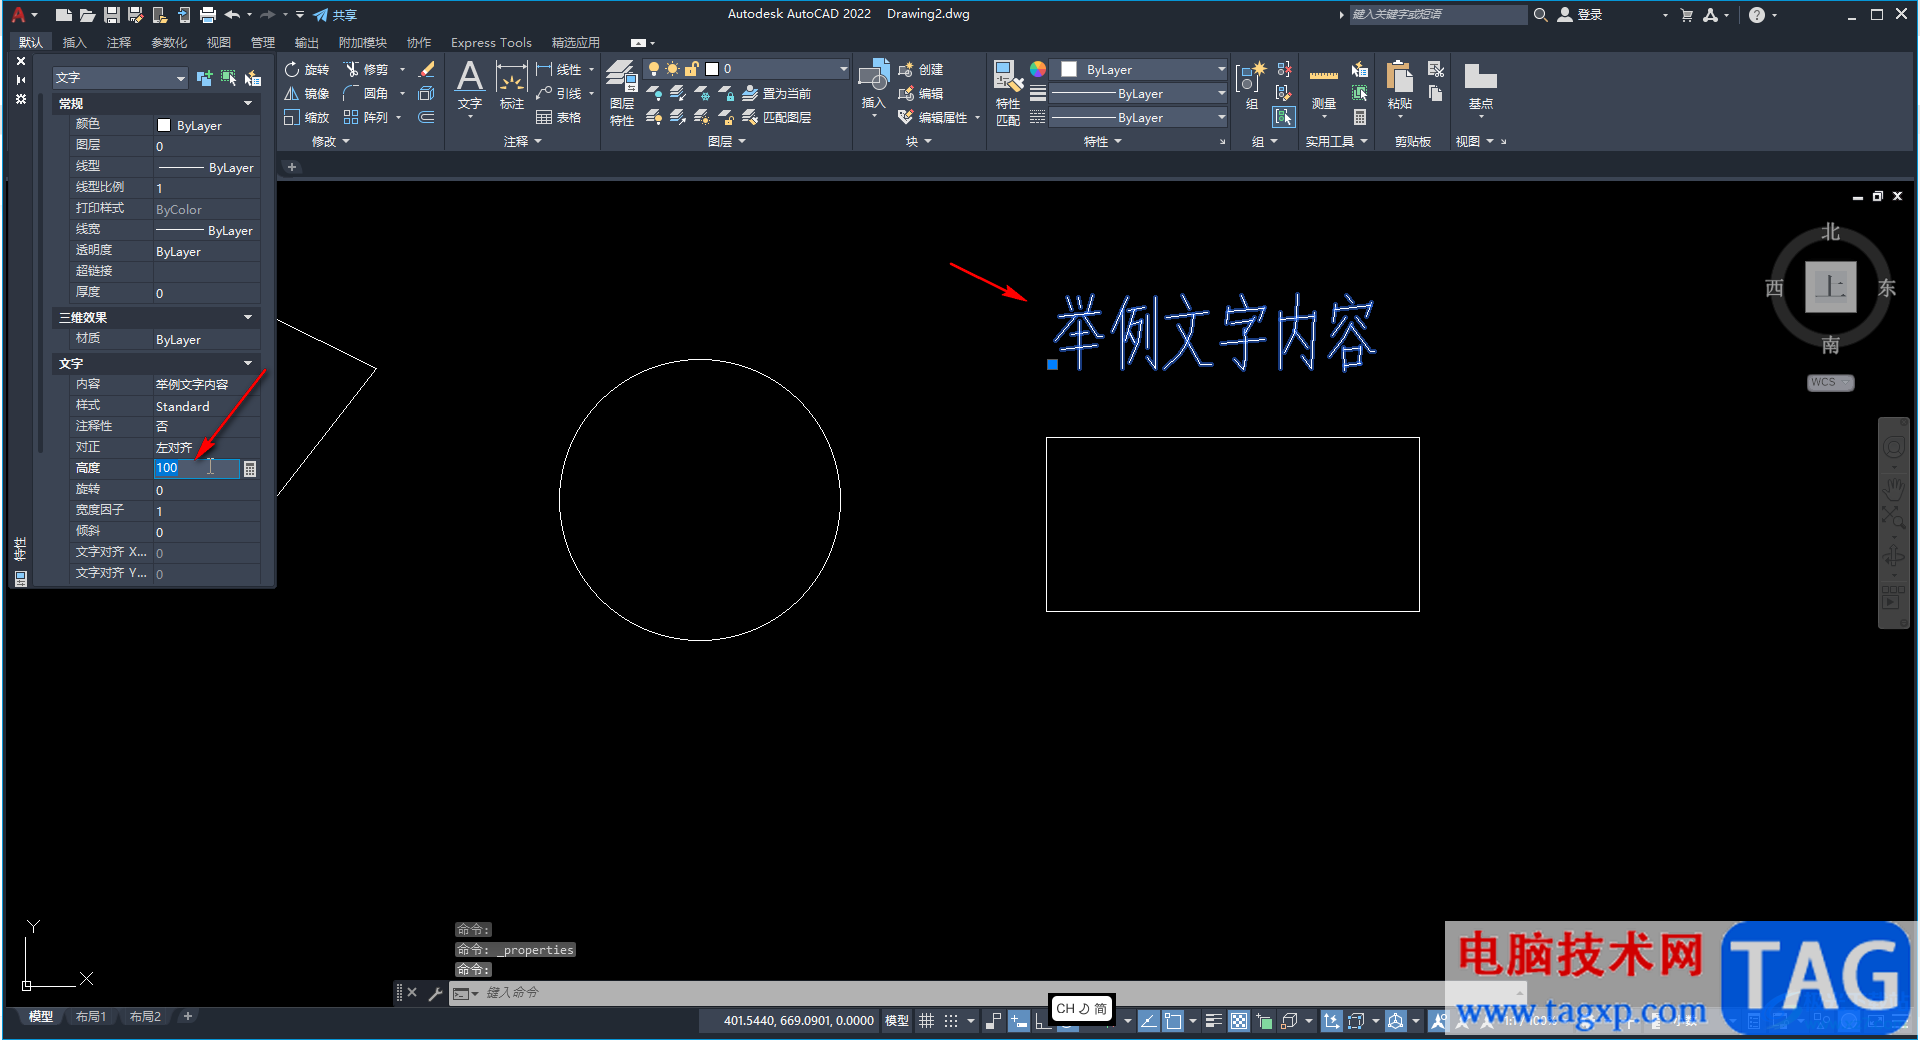
Task: Open the 参数化 ribbon tab
Action: point(169,42)
